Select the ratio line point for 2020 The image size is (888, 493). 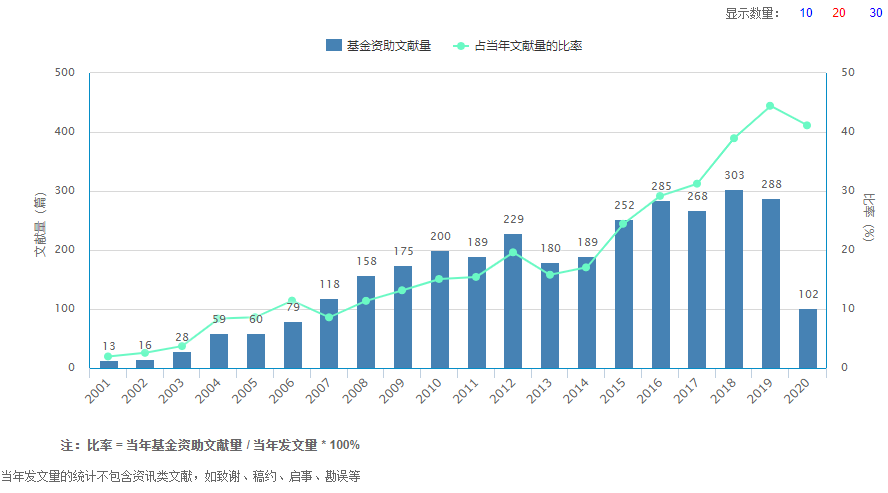pos(807,126)
